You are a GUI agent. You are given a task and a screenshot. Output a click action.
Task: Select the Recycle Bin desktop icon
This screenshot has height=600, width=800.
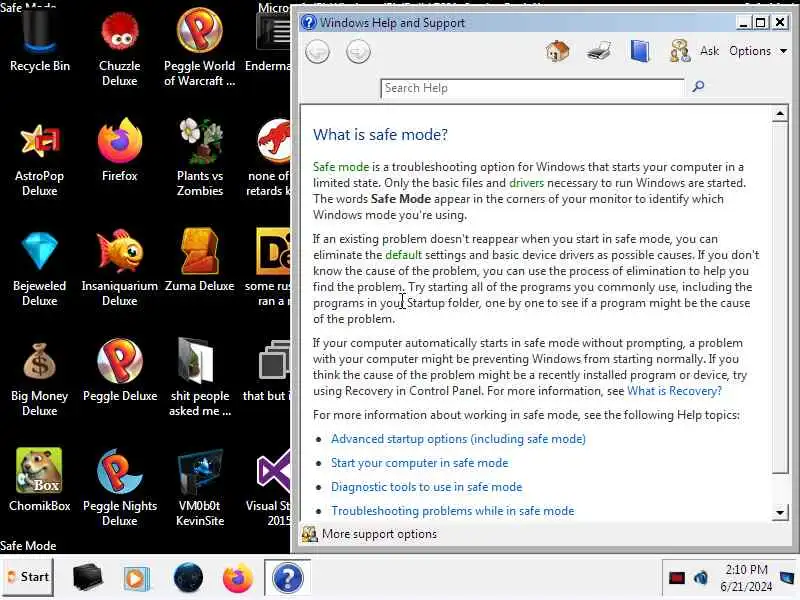(39, 42)
